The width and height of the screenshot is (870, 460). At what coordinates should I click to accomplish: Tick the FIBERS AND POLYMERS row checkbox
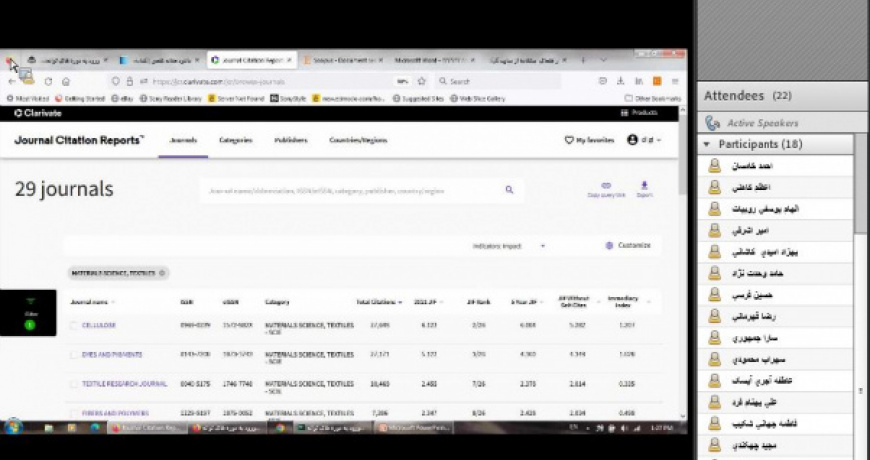click(74, 413)
